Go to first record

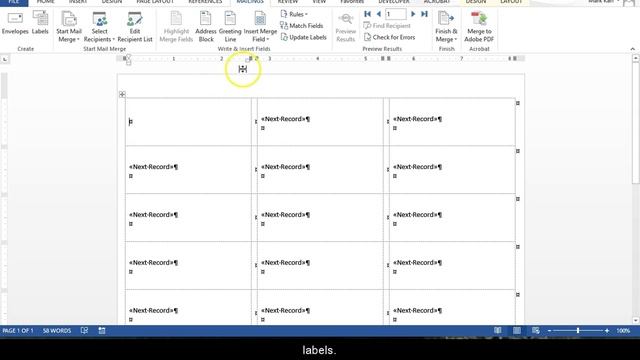coord(367,14)
